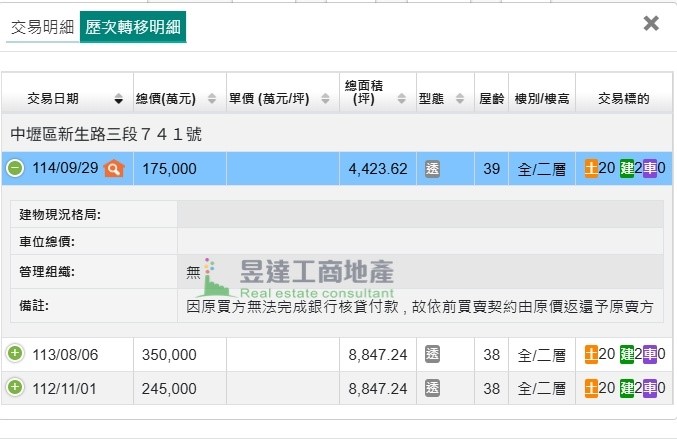Click the 透 type icon in 112/11/01 row
Image resolution: width=677 pixels, height=439 pixels.
(x=432, y=387)
